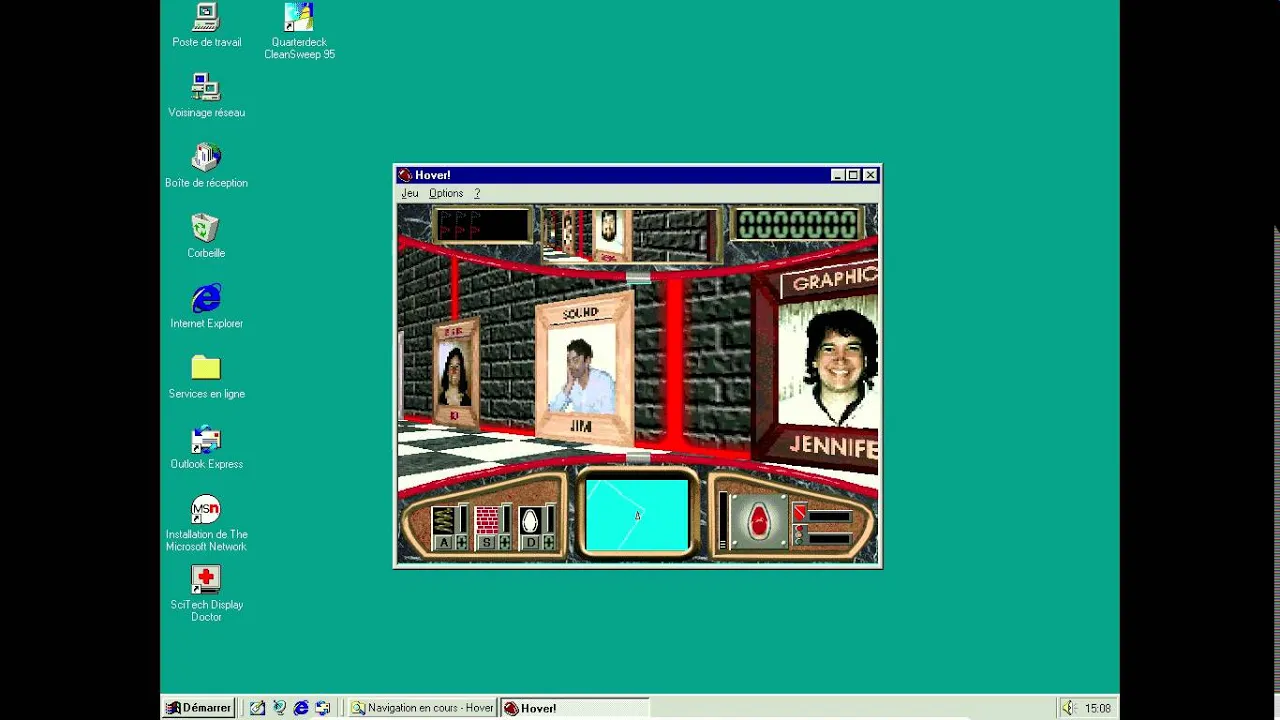Click the JIM Sound portrait
Screen dimensions: 1280x720
coord(584,370)
